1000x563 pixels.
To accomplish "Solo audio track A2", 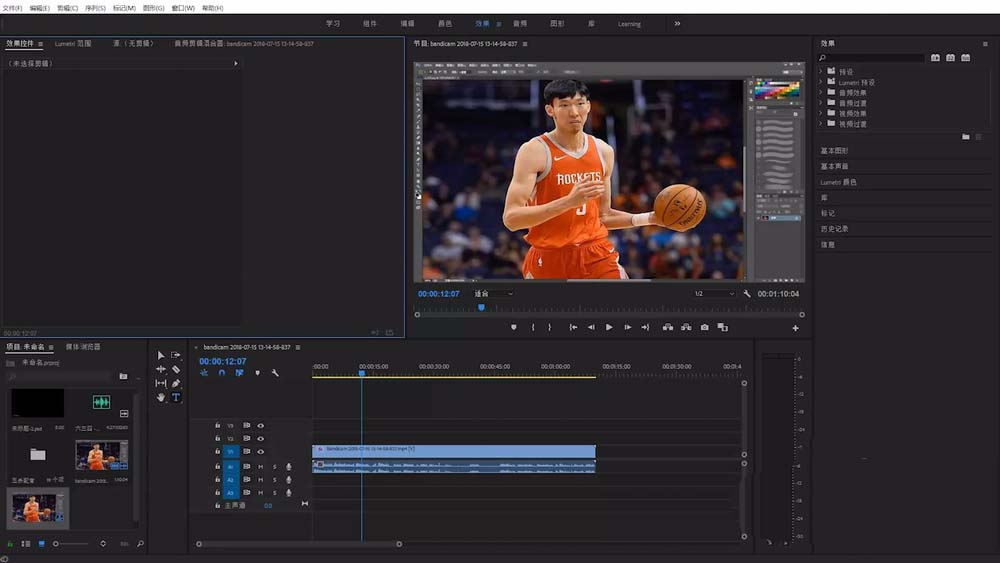I will (x=275, y=480).
